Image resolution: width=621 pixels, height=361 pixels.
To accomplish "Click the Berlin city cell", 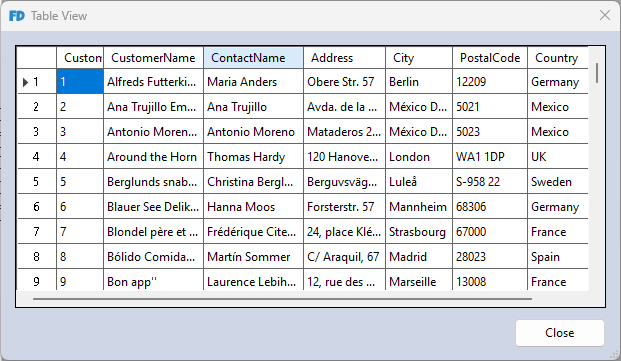I will click(x=419, y=82).
